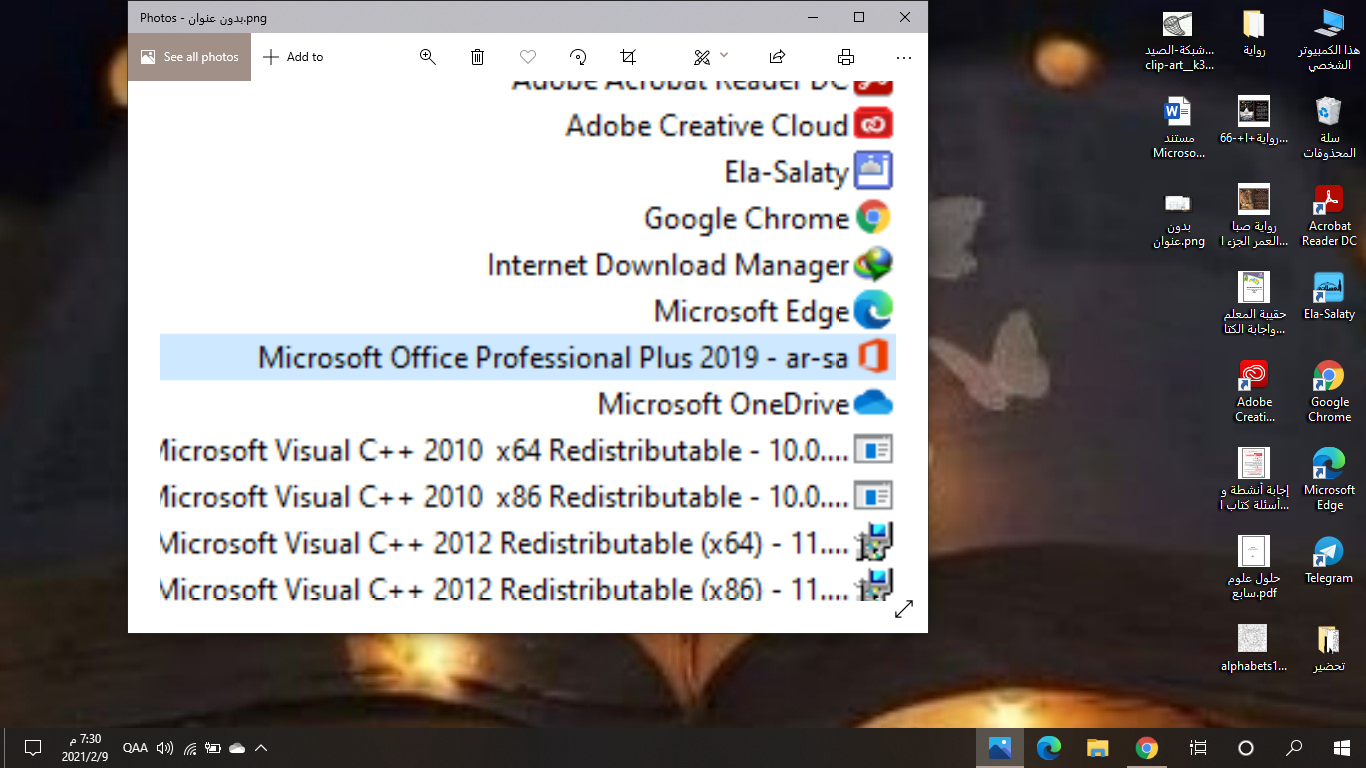Open Task View from the taskbar
Image resolution: width=1366 pixels, height=768 pixels.
[1197, 748]
